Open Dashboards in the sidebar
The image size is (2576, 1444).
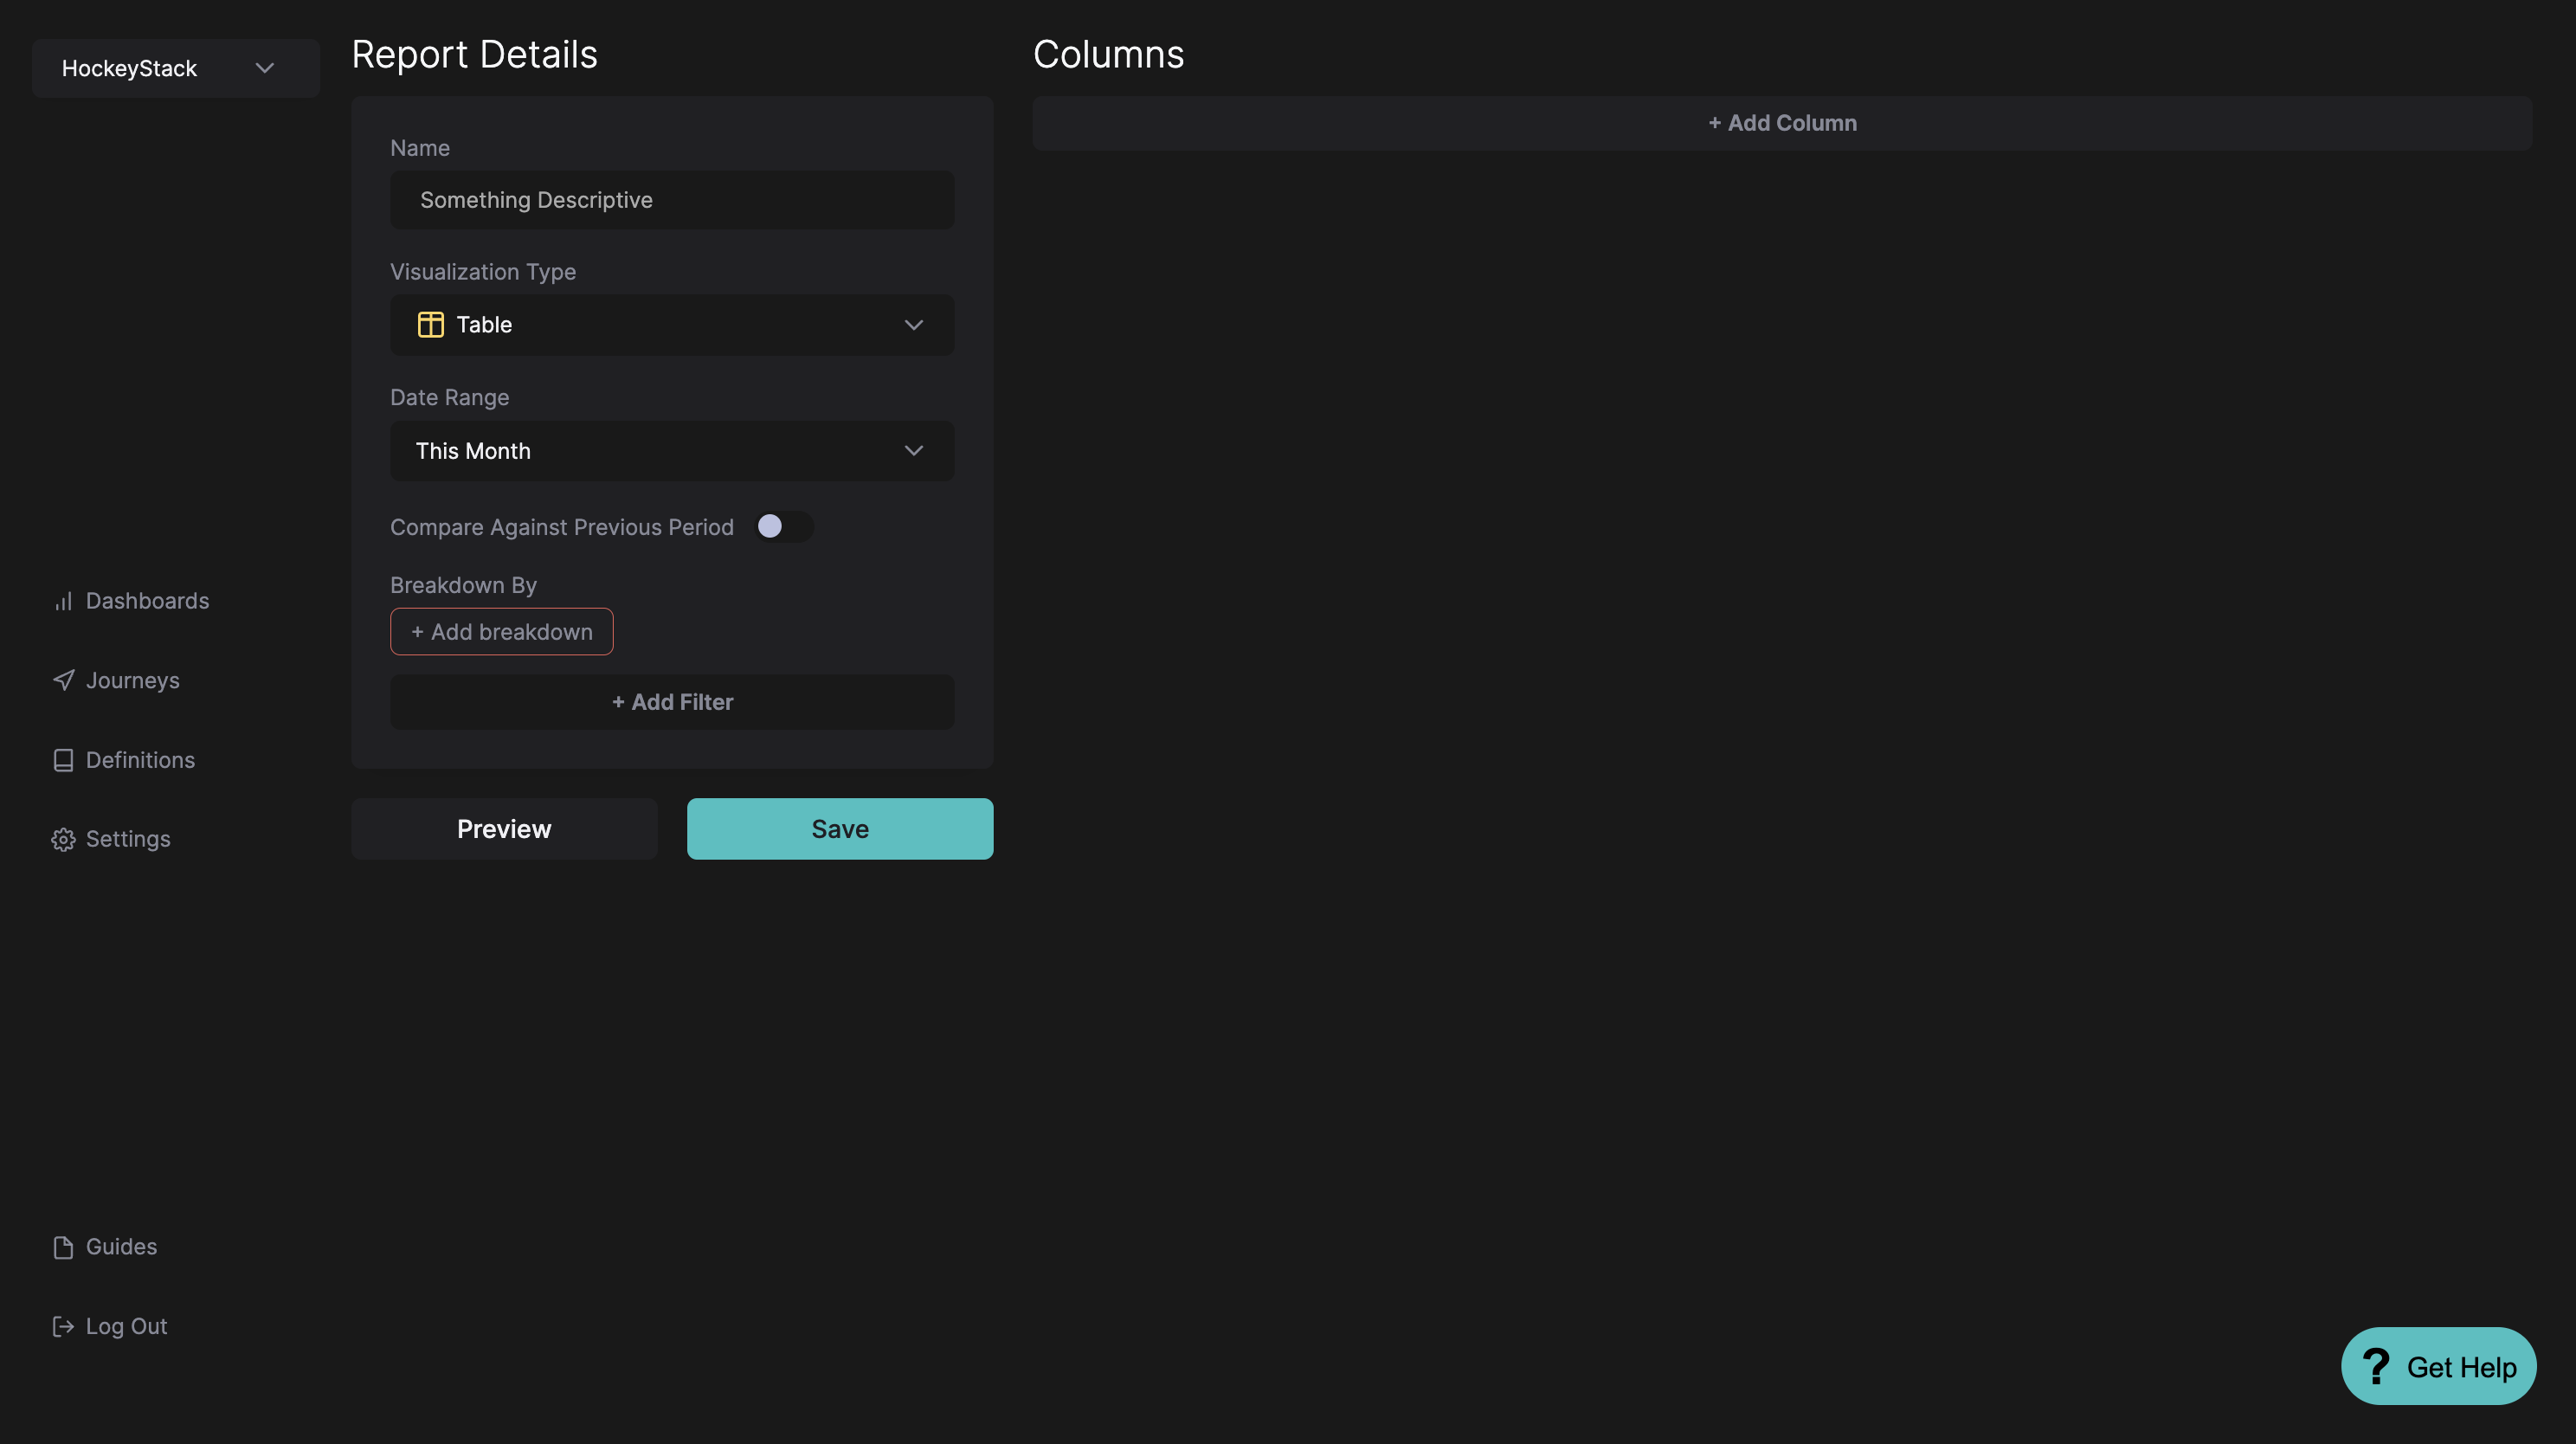coord(131,601)
